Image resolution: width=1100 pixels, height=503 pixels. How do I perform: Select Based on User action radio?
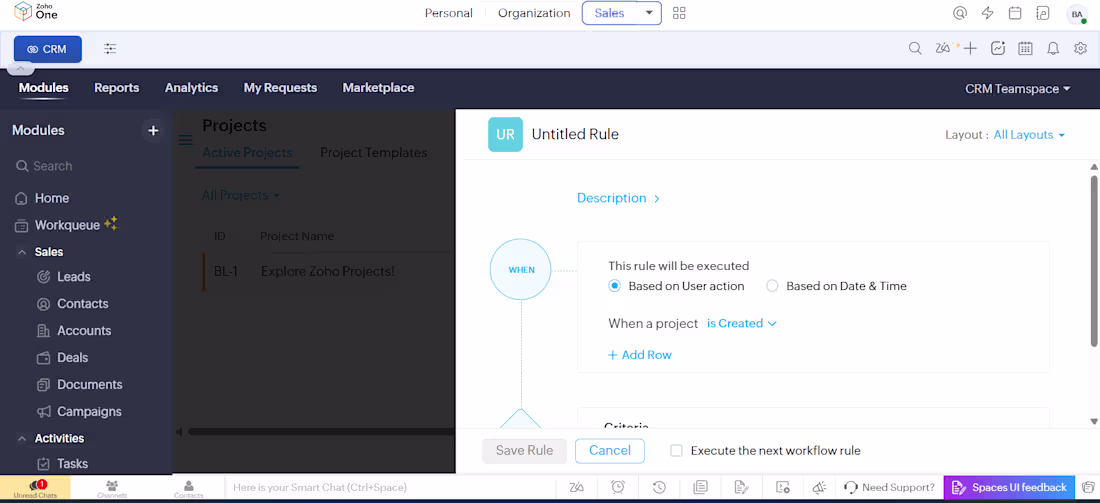click(615, 286)
